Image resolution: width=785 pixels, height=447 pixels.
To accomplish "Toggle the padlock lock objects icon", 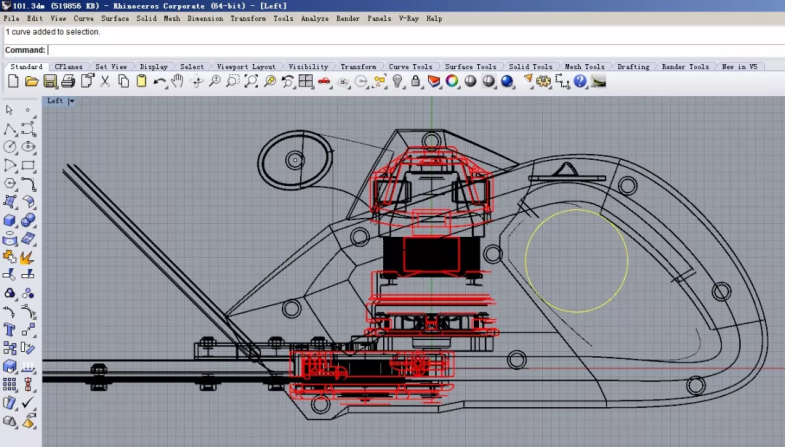I will pos(415,81).
